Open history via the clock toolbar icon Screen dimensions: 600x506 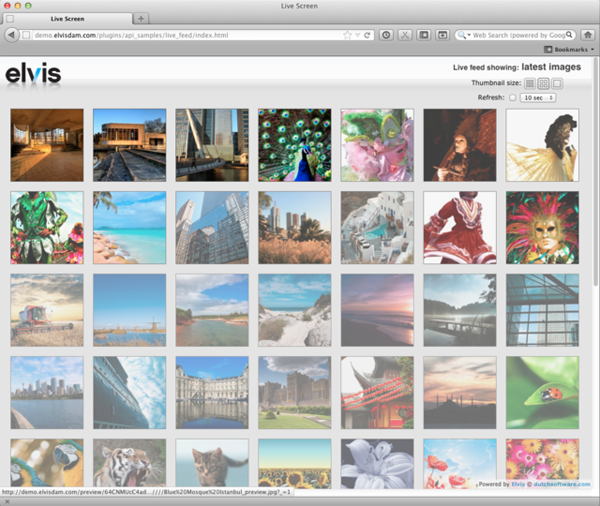[387, 35]
